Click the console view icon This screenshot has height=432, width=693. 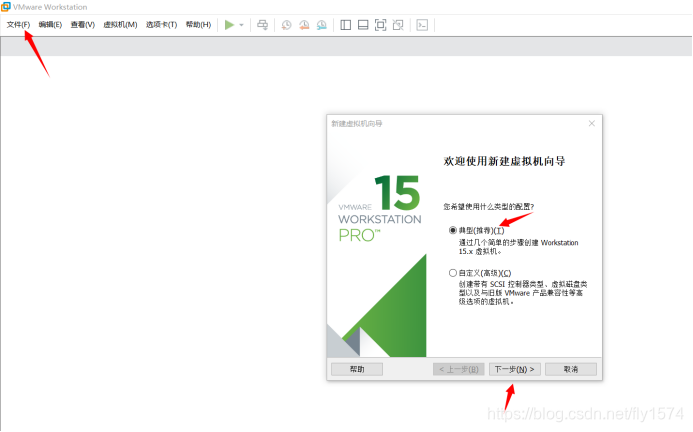tap(422, 25)
